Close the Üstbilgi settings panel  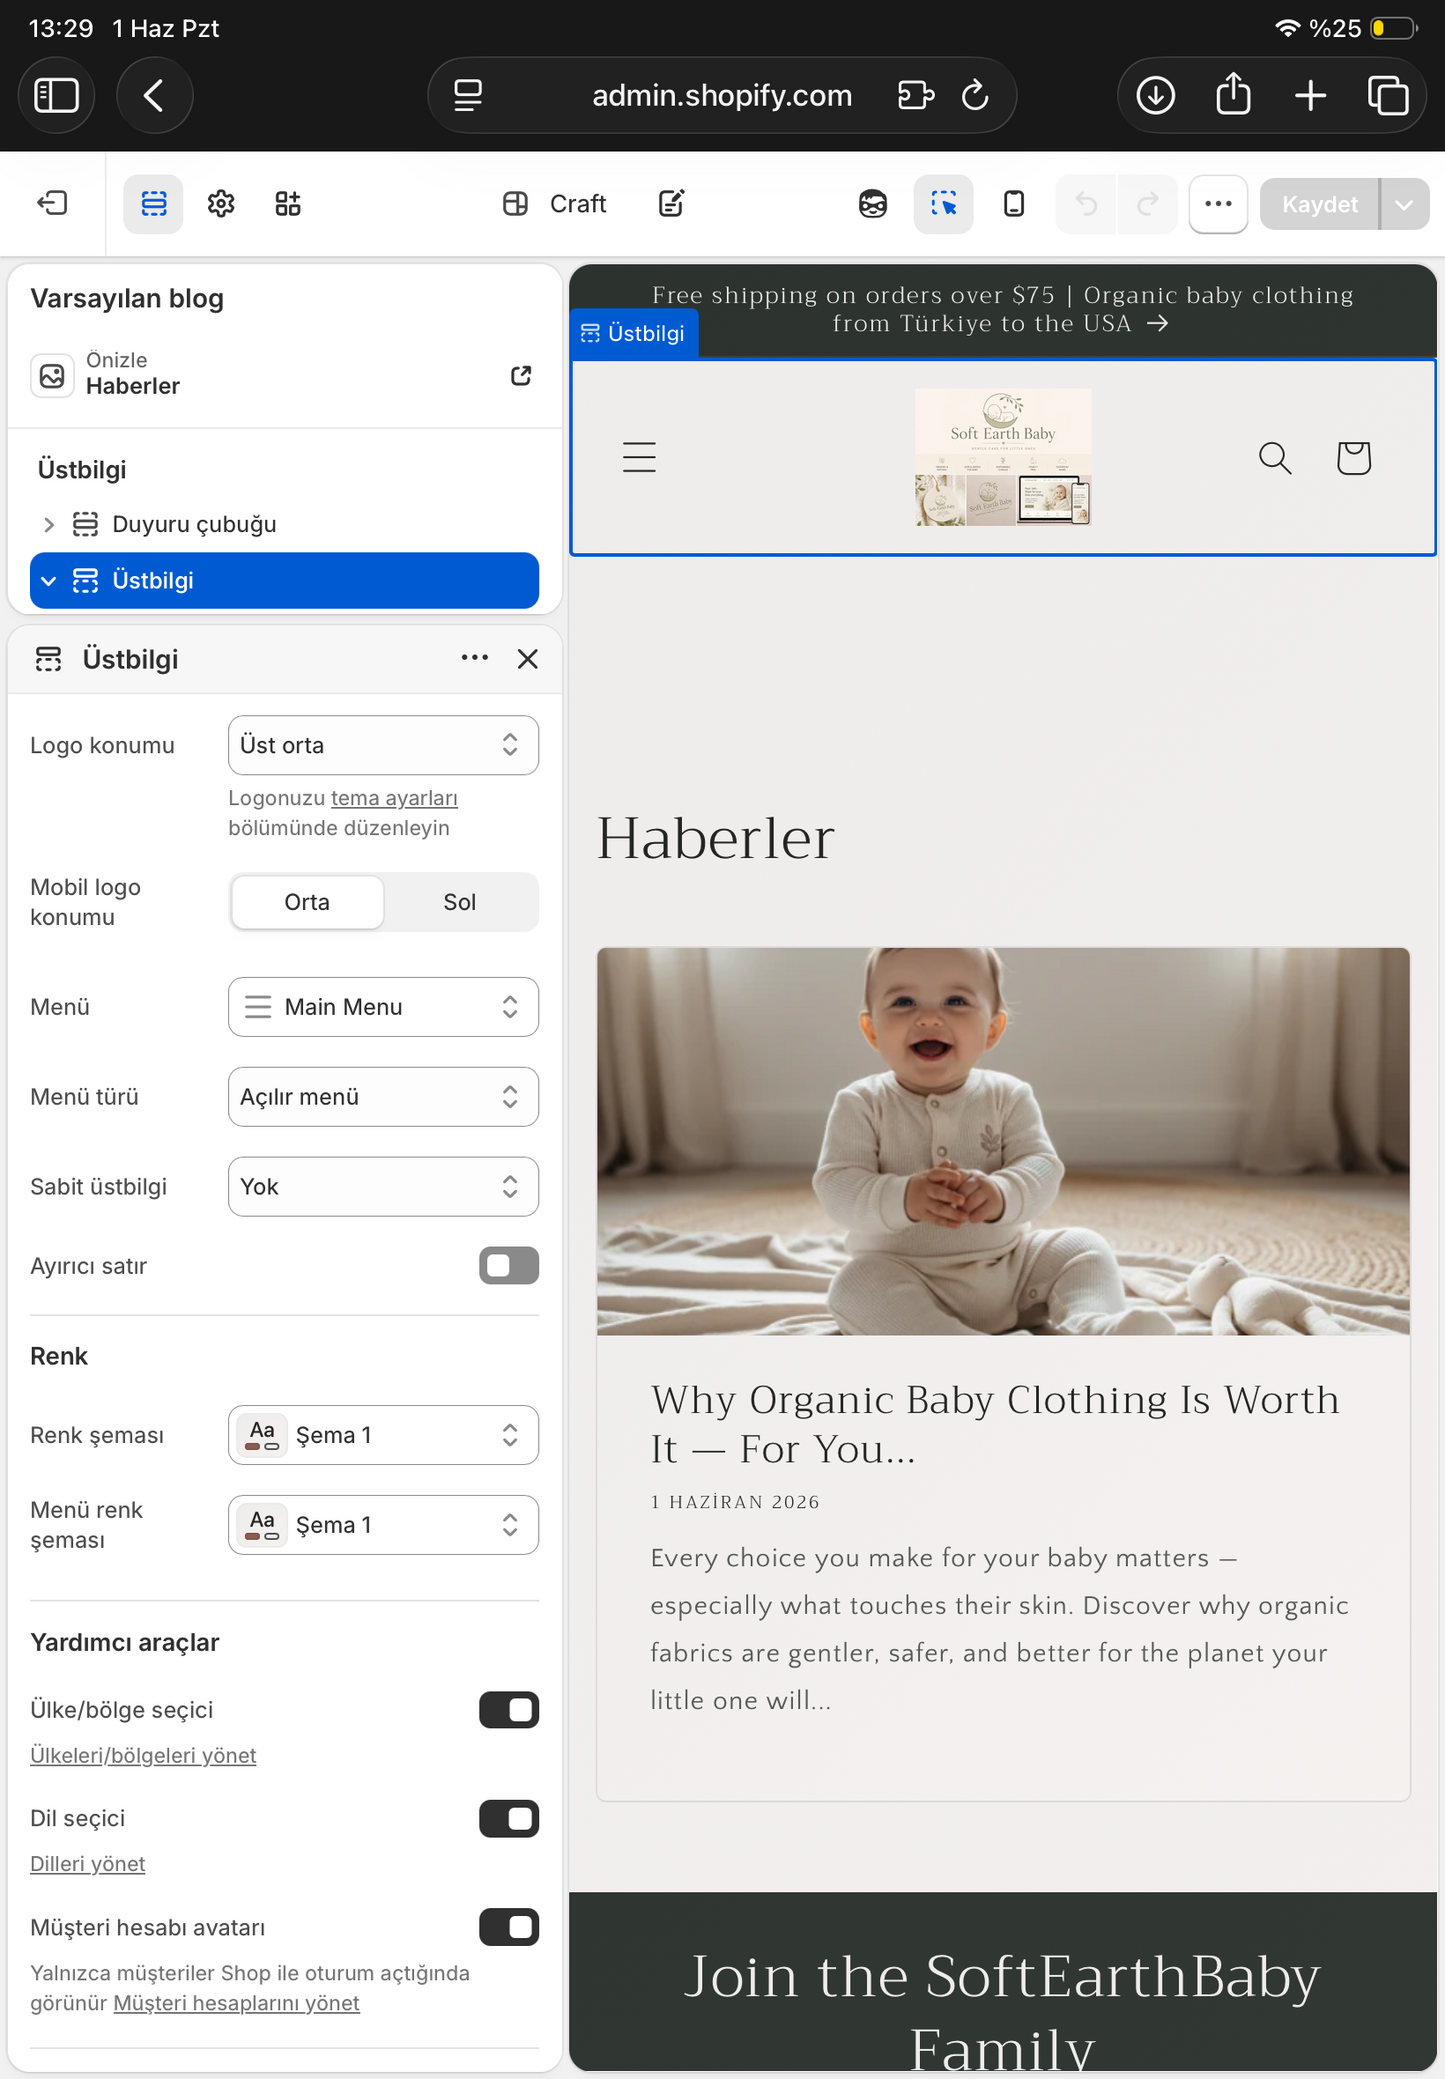[528, 659]
